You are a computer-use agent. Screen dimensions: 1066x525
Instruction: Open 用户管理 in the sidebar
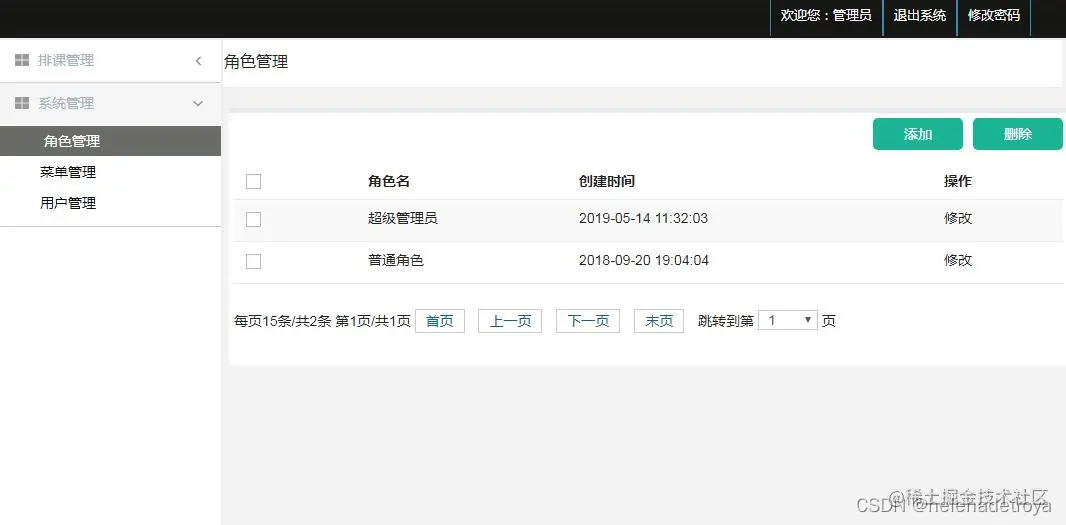68,203
